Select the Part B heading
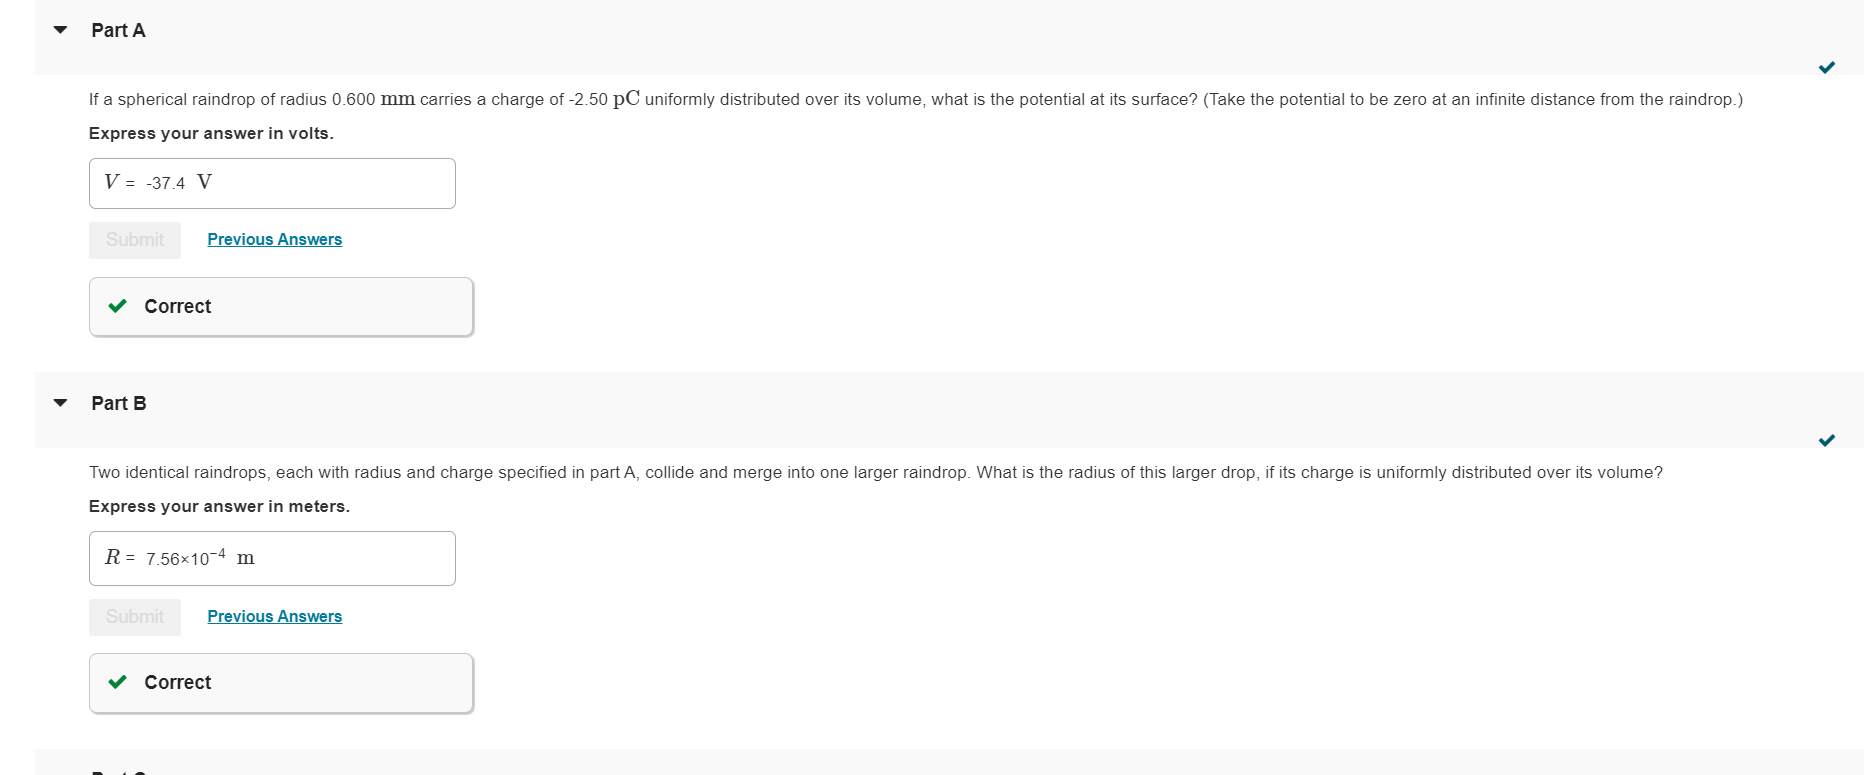Screen dimensions: 1870x775 click(118, 403)
